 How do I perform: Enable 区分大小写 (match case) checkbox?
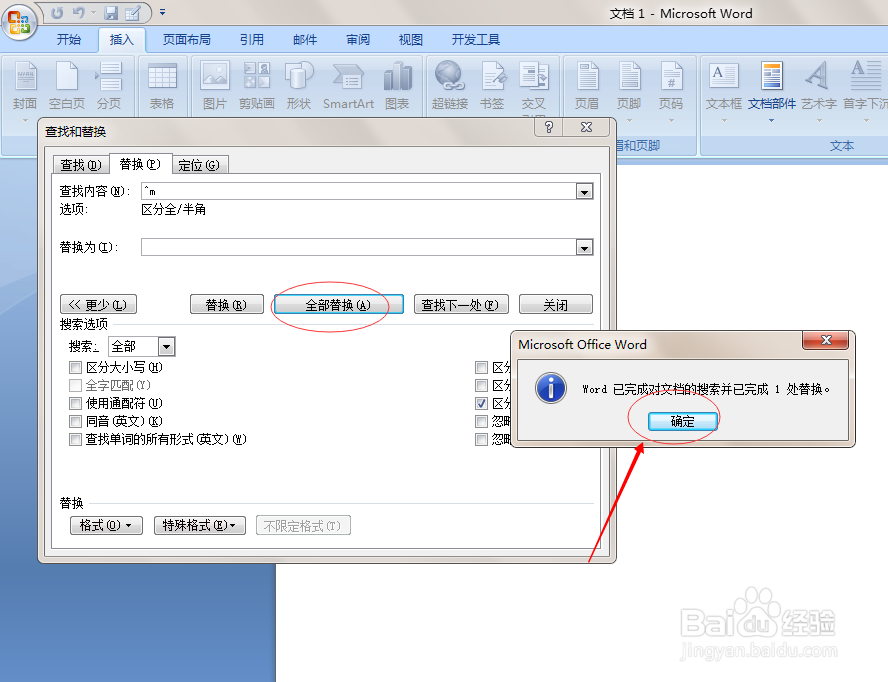[75, 367]
